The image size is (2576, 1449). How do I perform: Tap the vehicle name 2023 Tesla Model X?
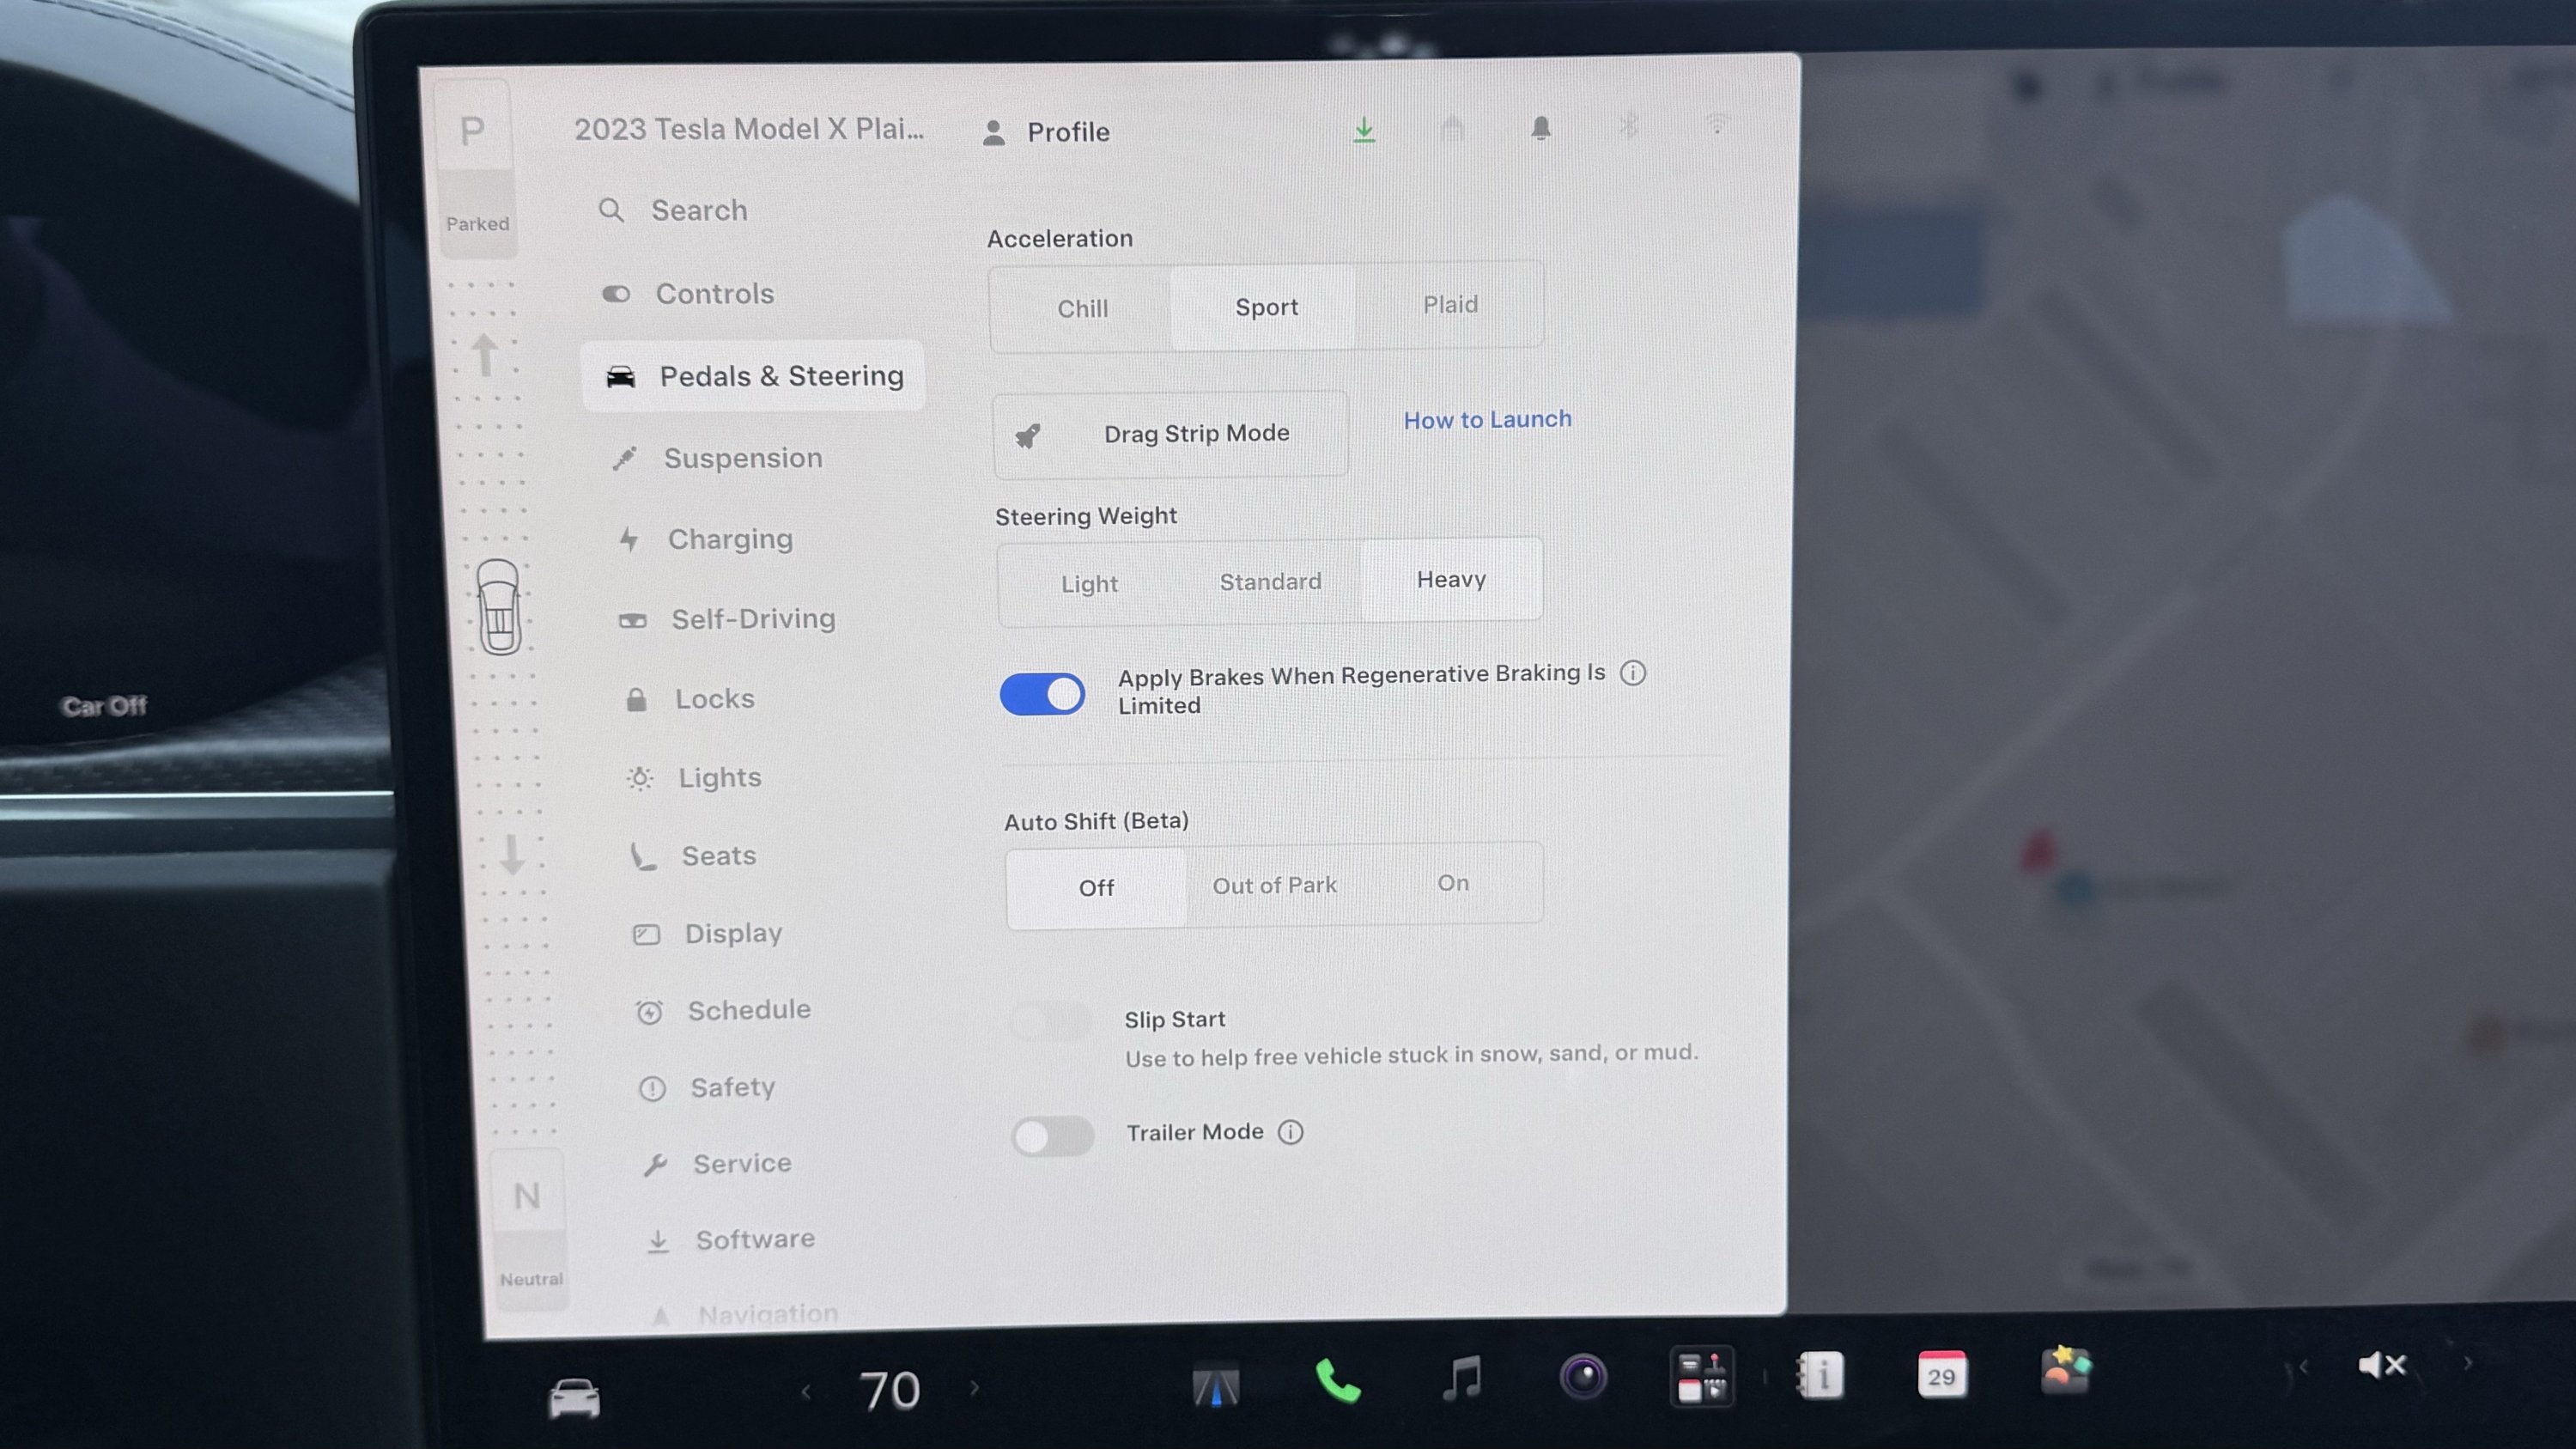(749, 129)
